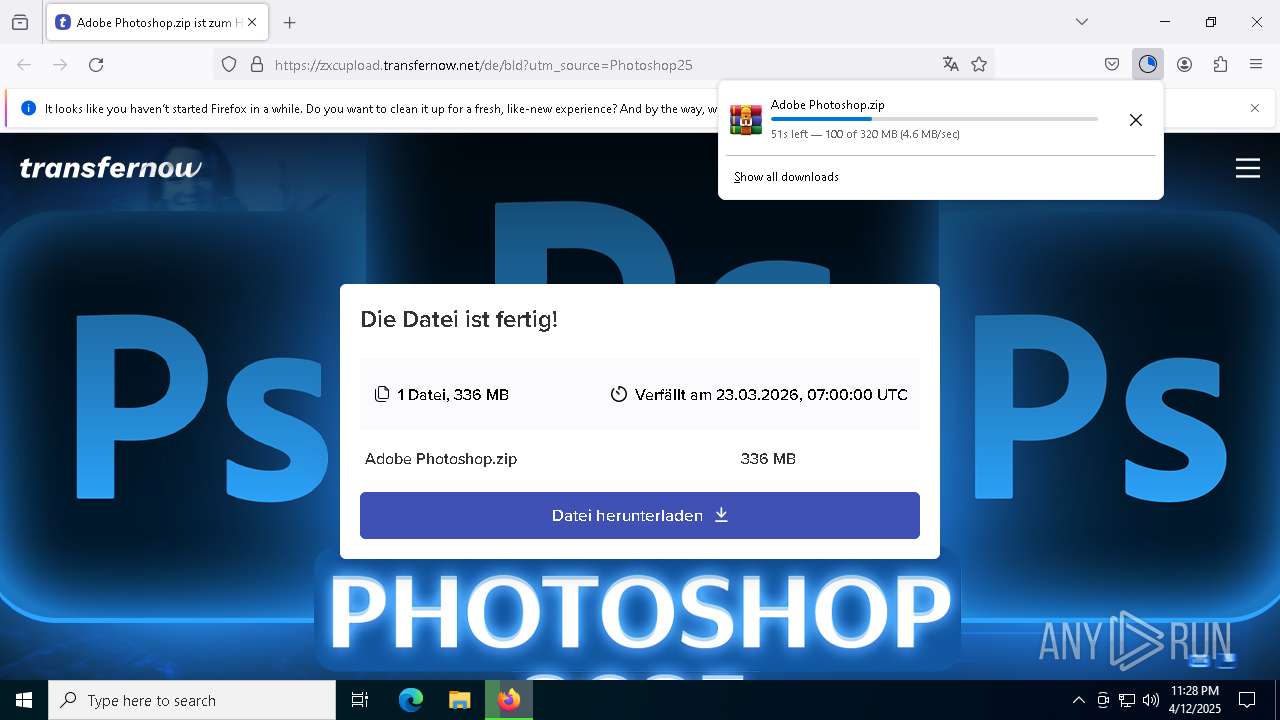The image size is (1280, 720).
Task: Click the files copy icon beside 1 Datei
Action: coord(382,394)
